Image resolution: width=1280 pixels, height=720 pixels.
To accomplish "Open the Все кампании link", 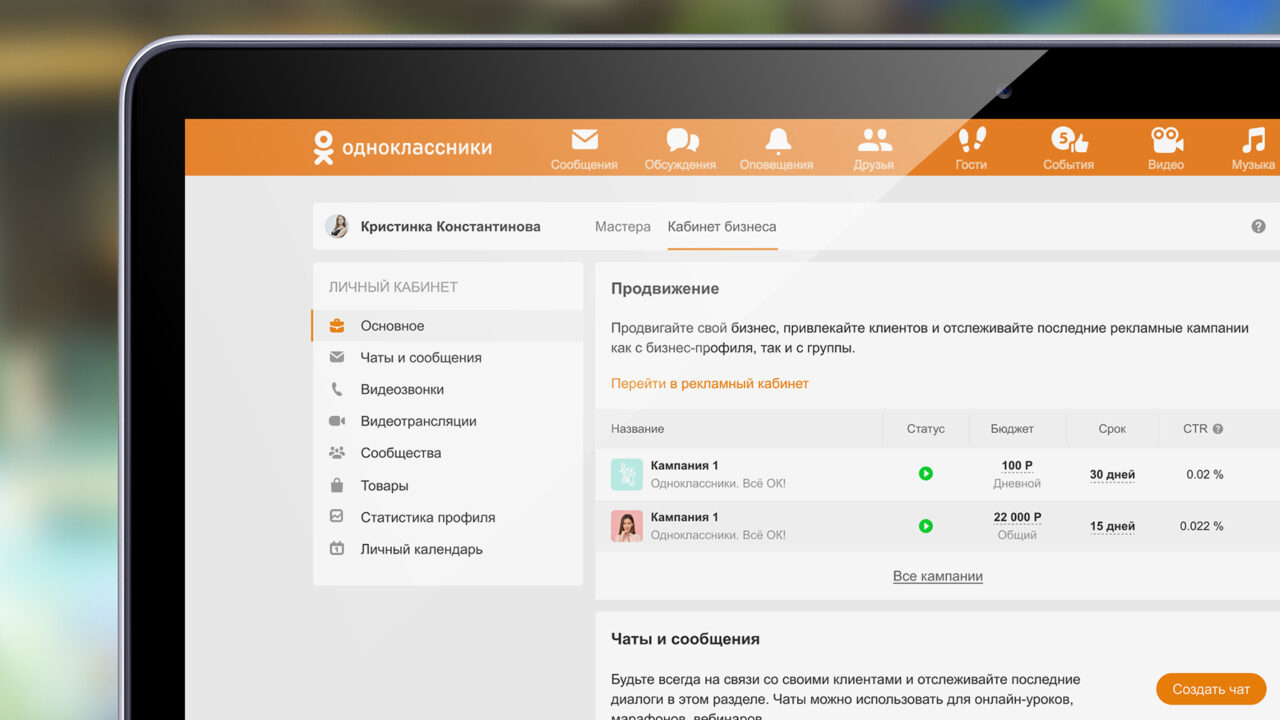I will point(938,577).
